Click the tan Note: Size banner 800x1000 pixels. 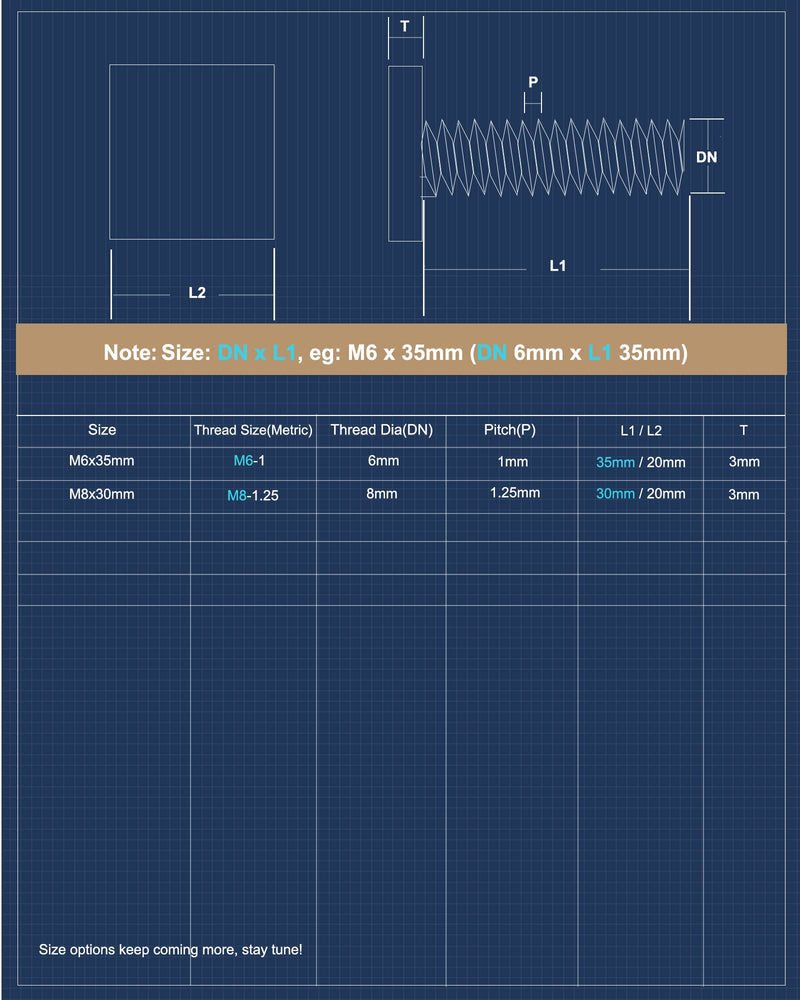click(401, 349)
